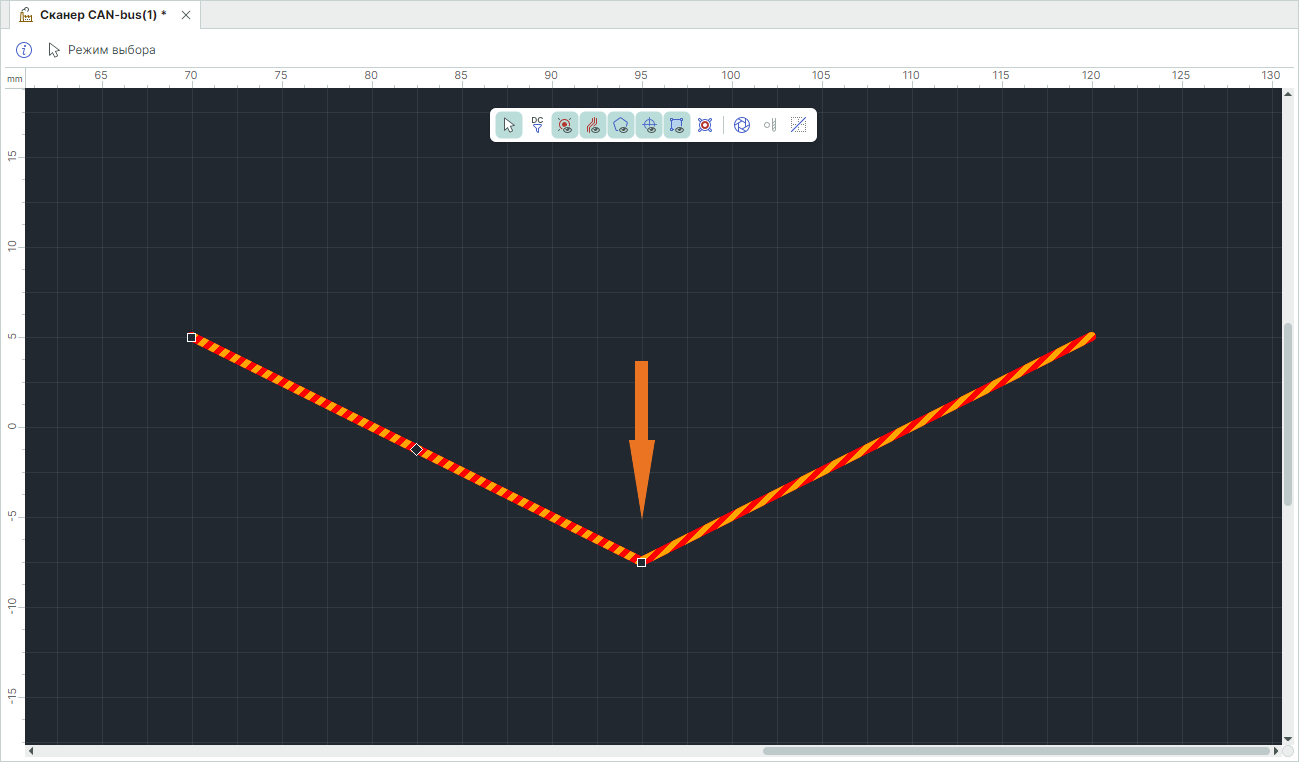Click the vertical scrollbar thumb

point(1288,414)
